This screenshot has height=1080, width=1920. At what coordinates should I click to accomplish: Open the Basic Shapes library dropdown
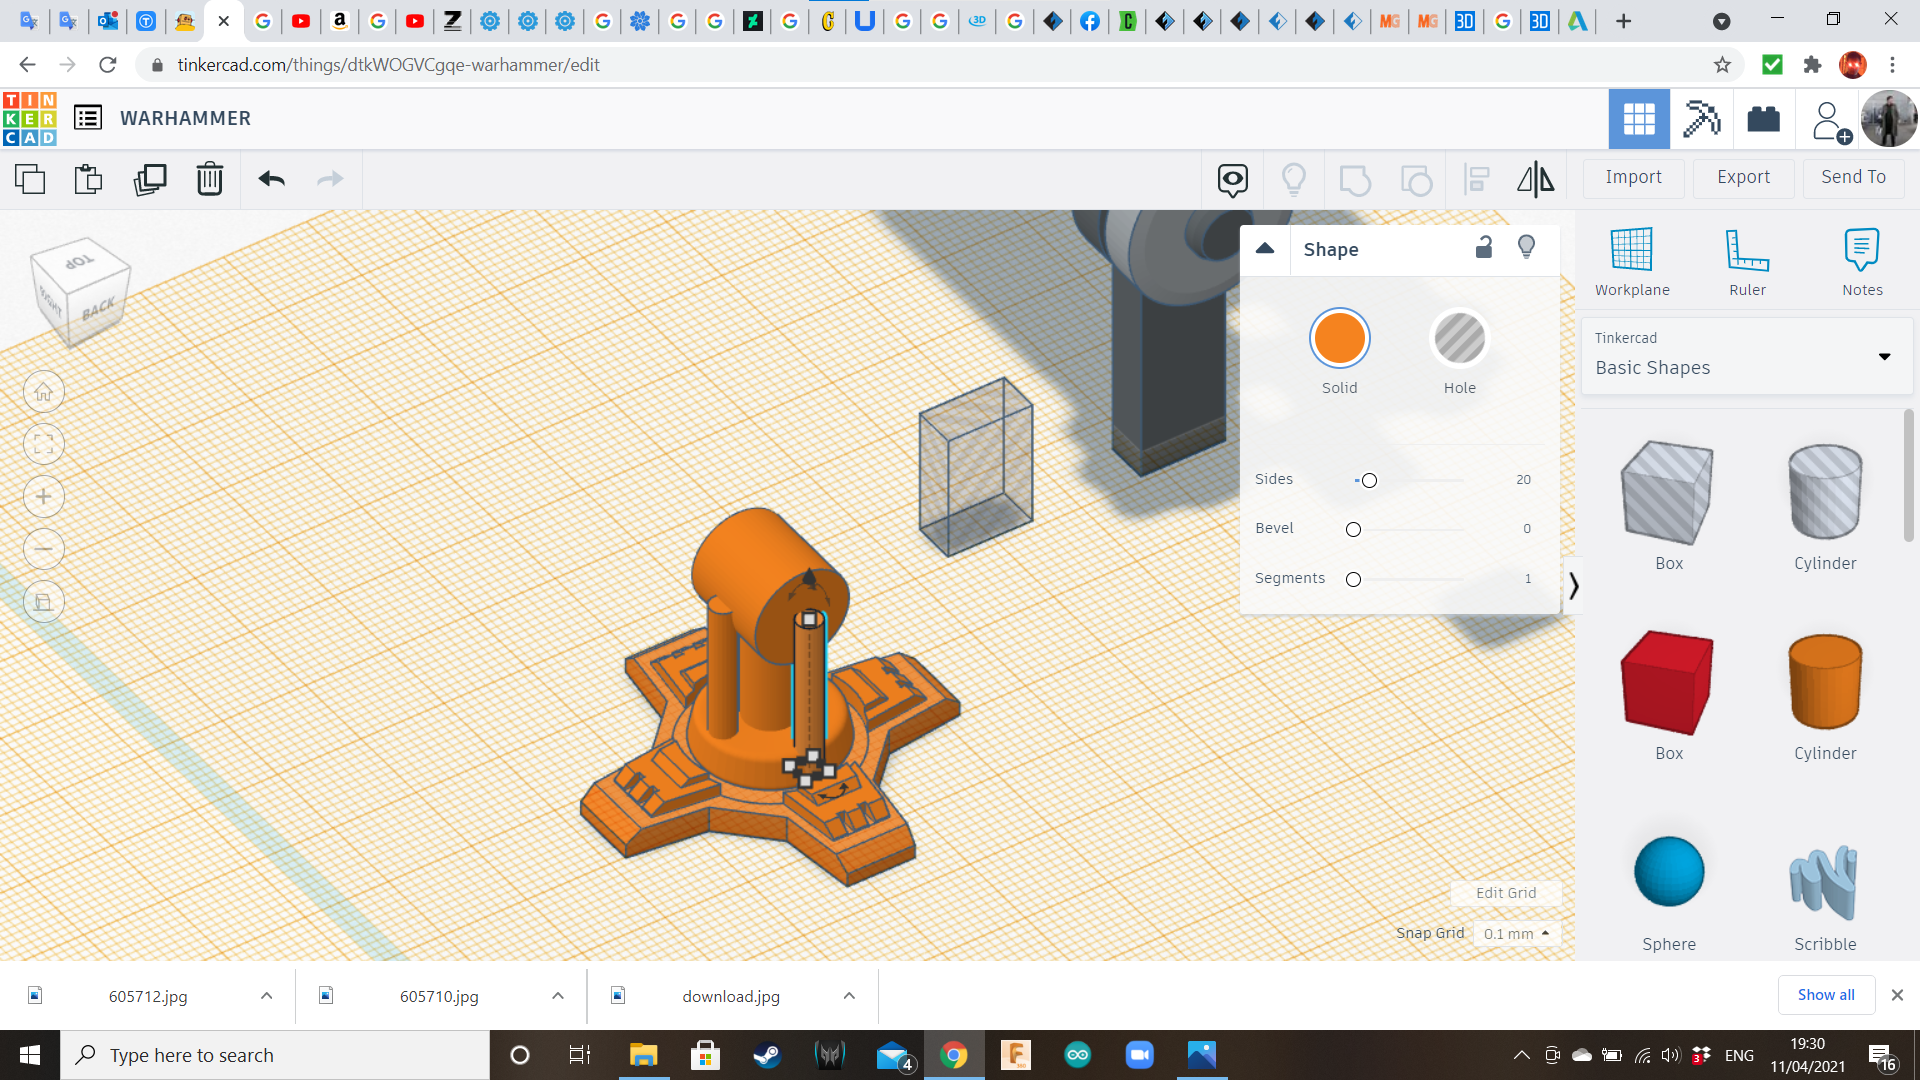(x=1884, y=357)
